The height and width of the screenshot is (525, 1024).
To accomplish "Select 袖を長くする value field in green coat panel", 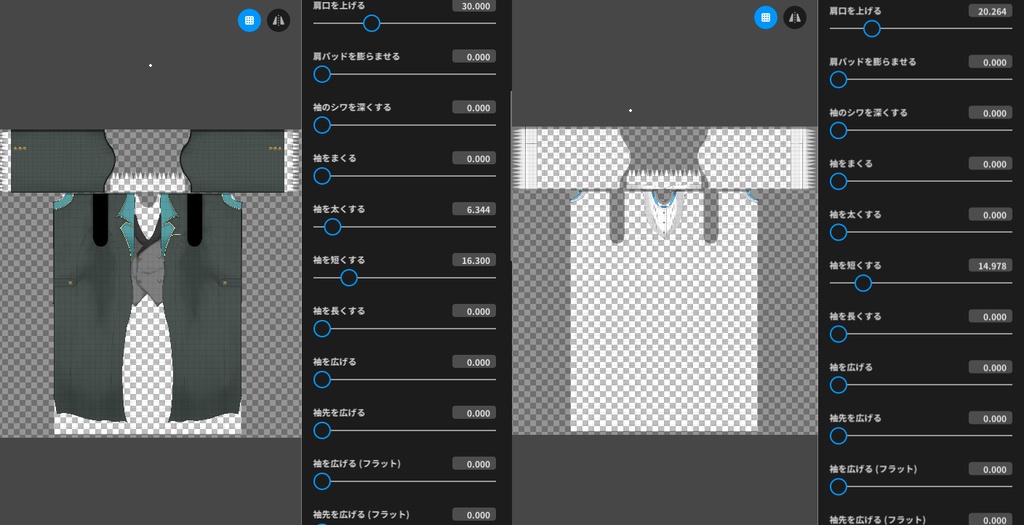I will coord(474,311).
